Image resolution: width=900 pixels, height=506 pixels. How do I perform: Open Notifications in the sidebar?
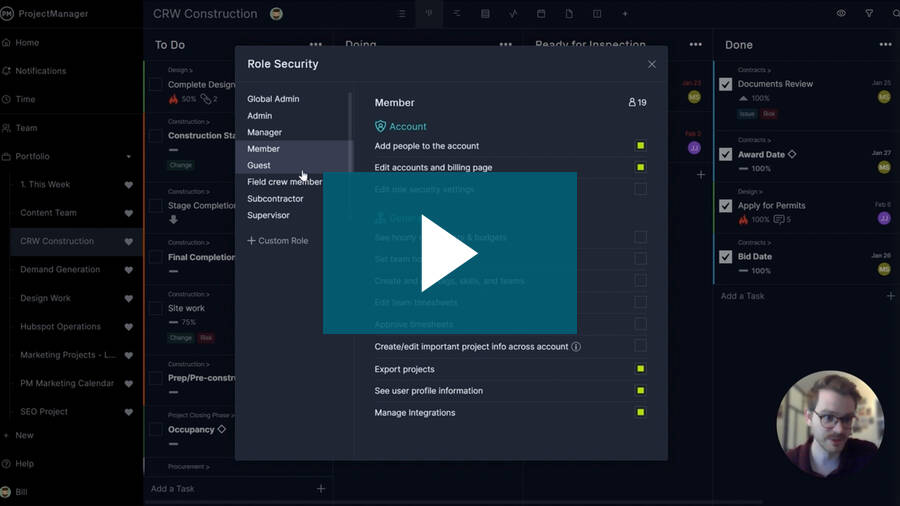pyautogui.click(x=40, y=71)
